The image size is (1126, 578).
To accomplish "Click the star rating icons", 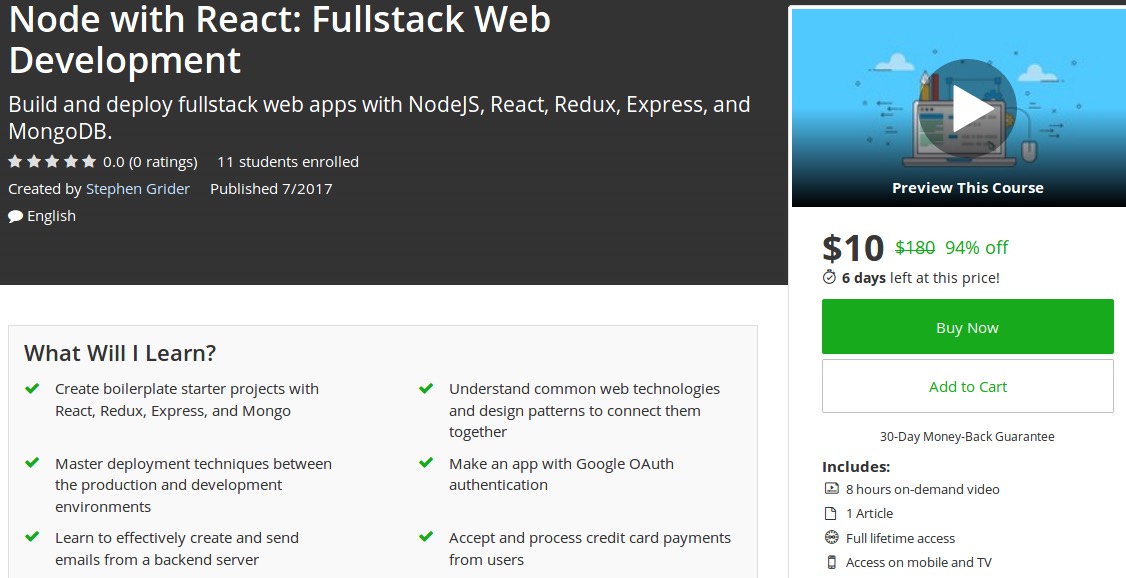I will pos(52,162).
